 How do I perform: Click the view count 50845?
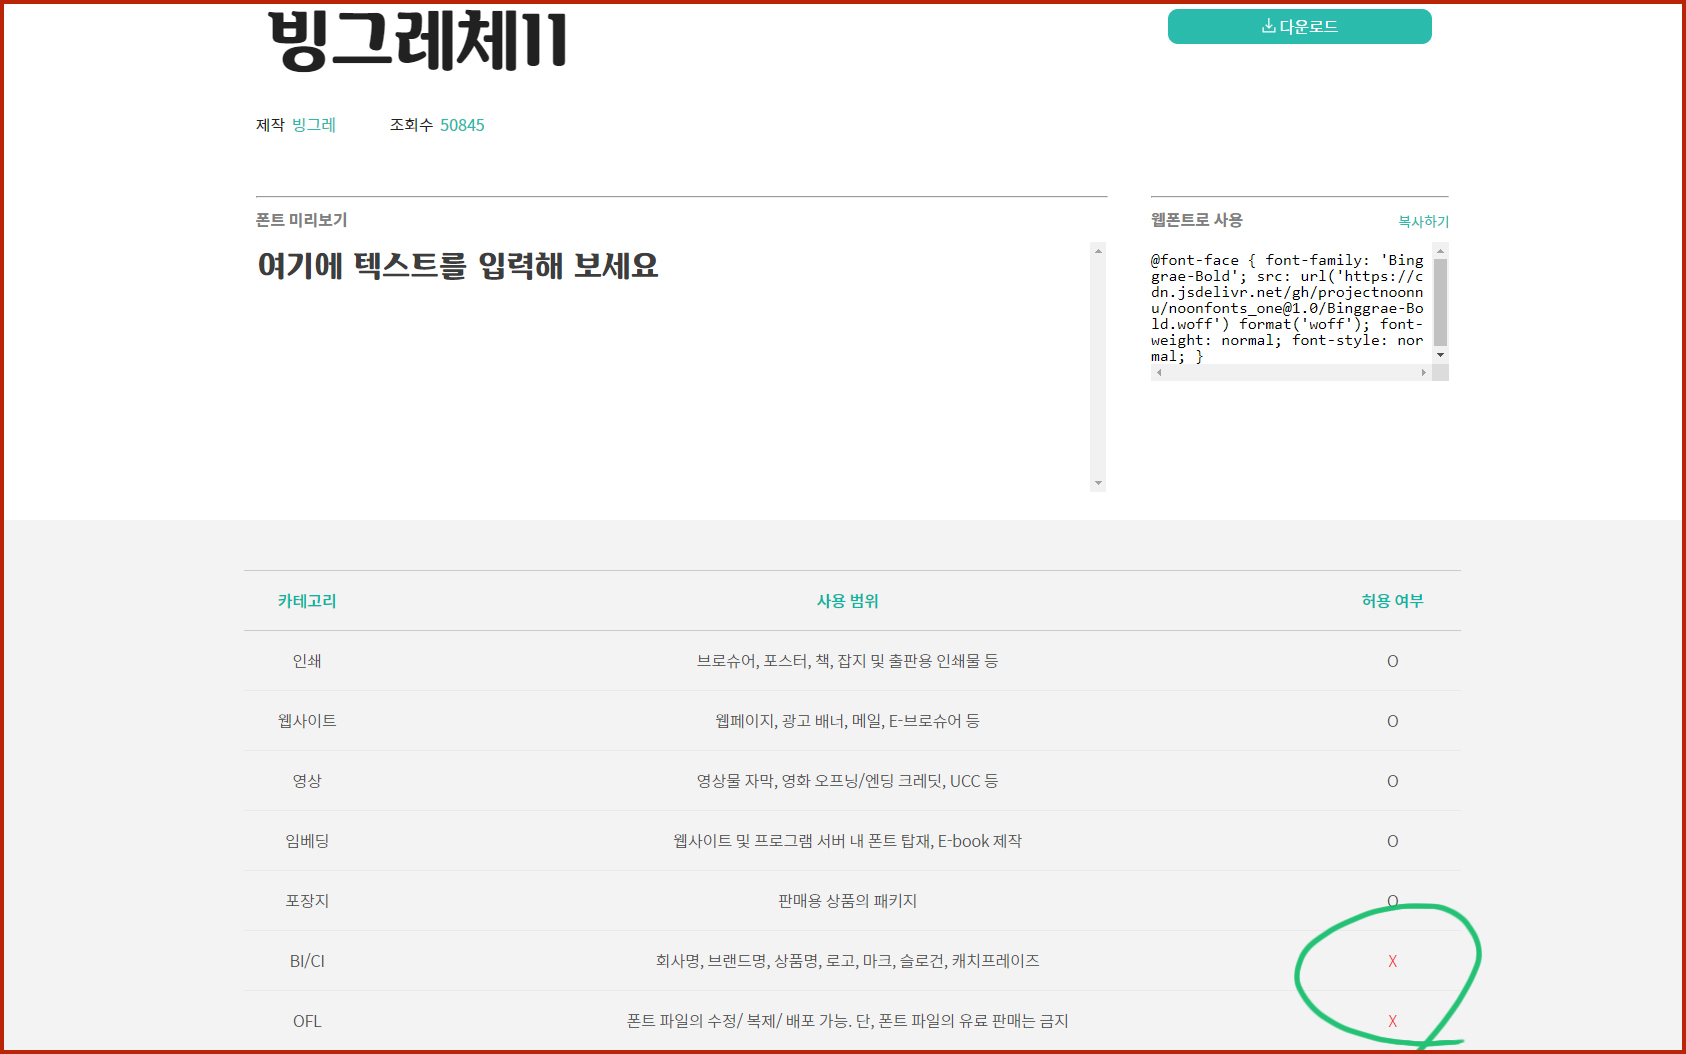click(x=462, y=125)
